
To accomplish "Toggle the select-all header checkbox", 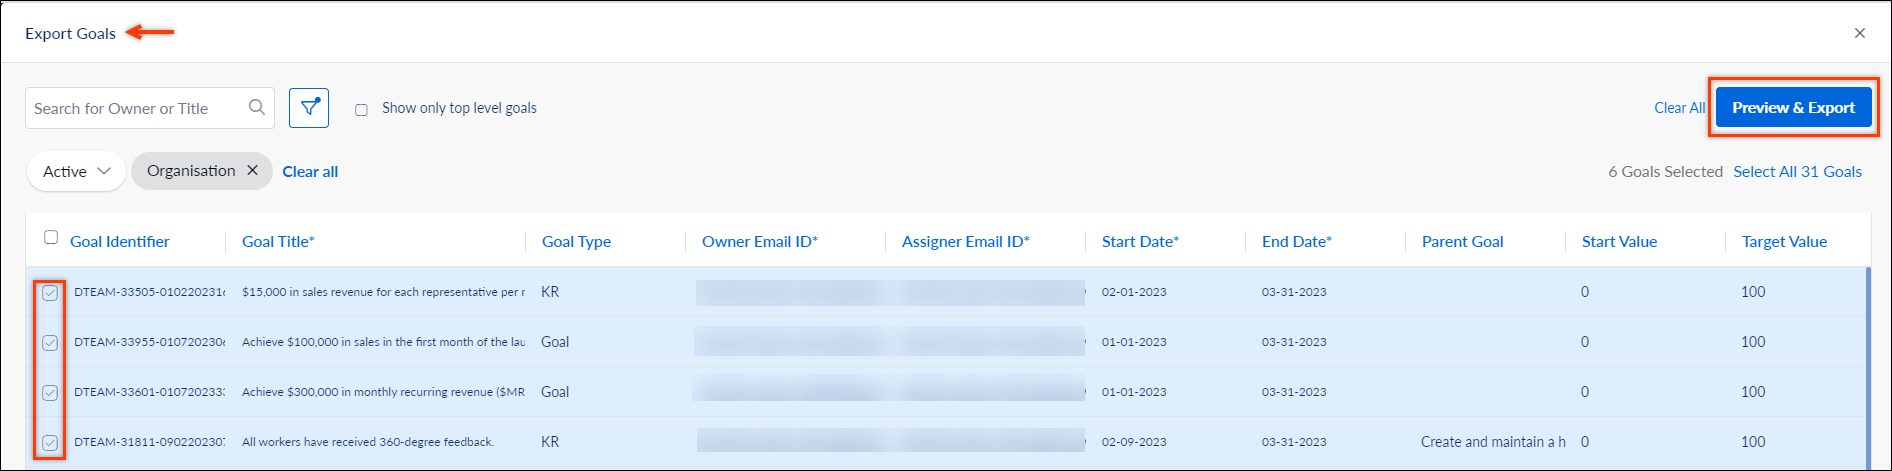I will (x=51, y=237).
